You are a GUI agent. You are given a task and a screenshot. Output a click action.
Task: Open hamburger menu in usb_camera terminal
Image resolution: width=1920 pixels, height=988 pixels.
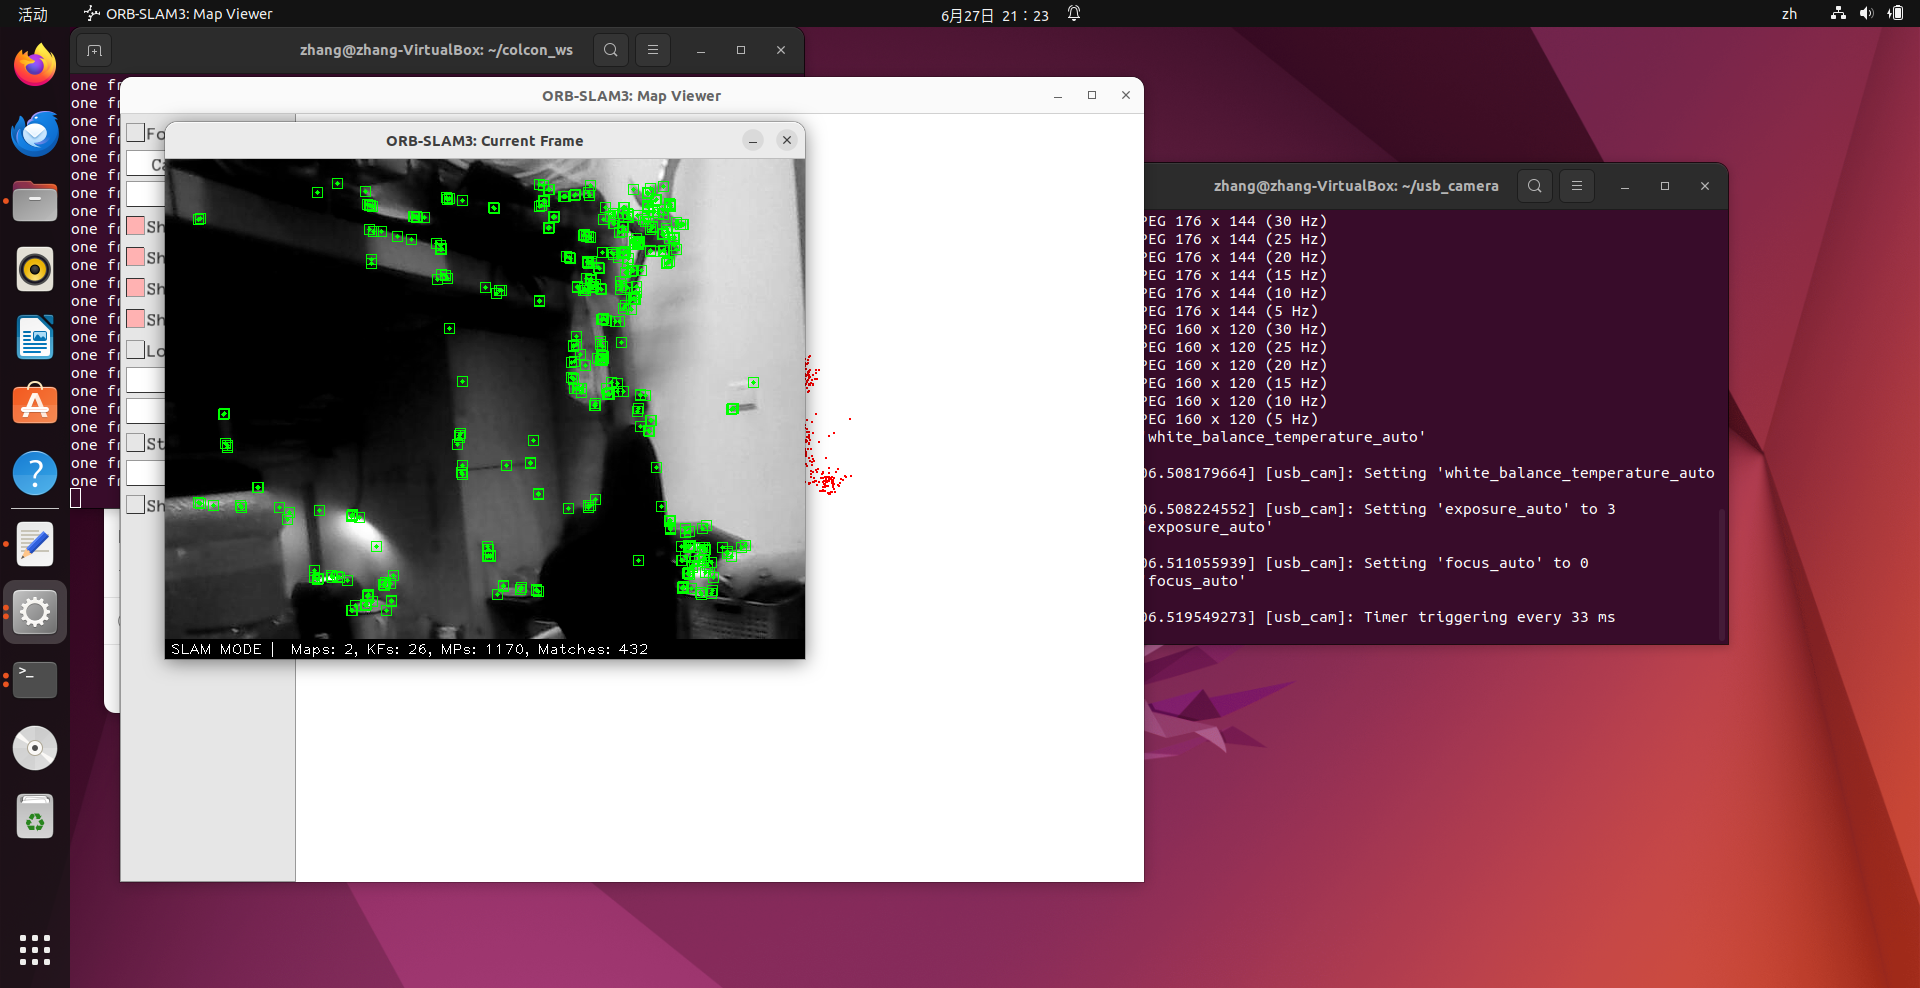click(1577, 186)
